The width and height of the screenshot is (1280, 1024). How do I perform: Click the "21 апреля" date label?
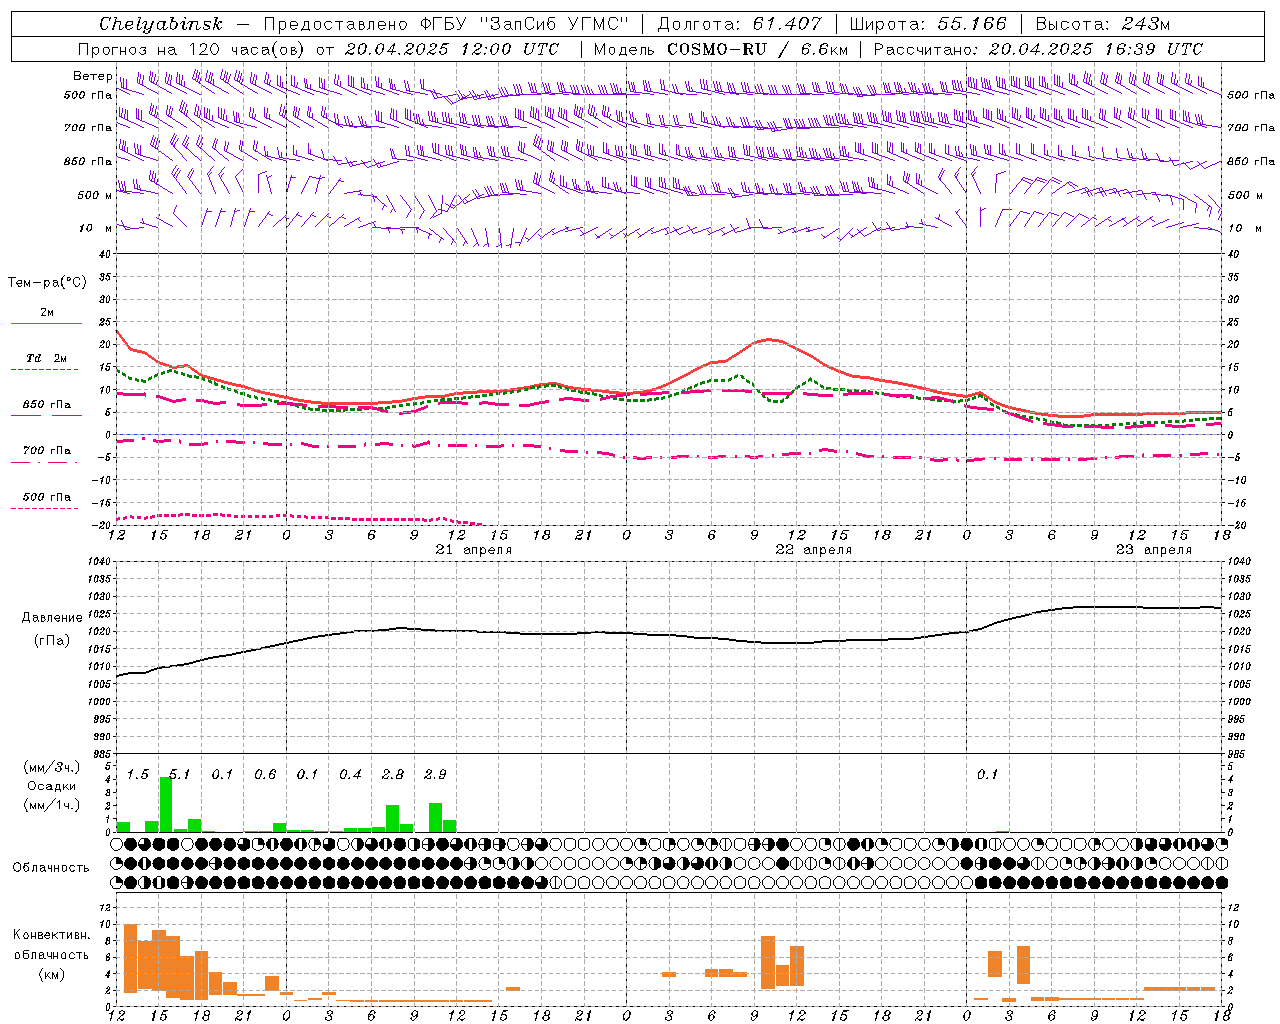[x=474, y=550]
